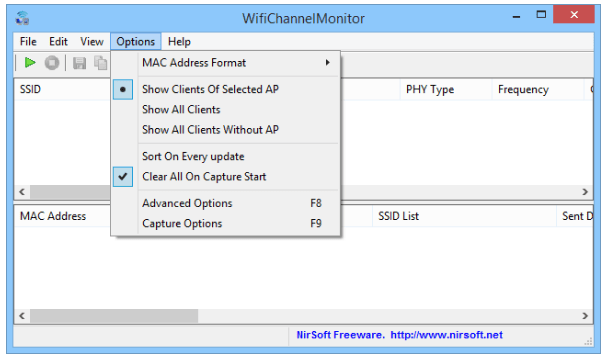The image size is (607, 361).
Task: Sort by the PHY Type column header
Action: coord(446,89)
